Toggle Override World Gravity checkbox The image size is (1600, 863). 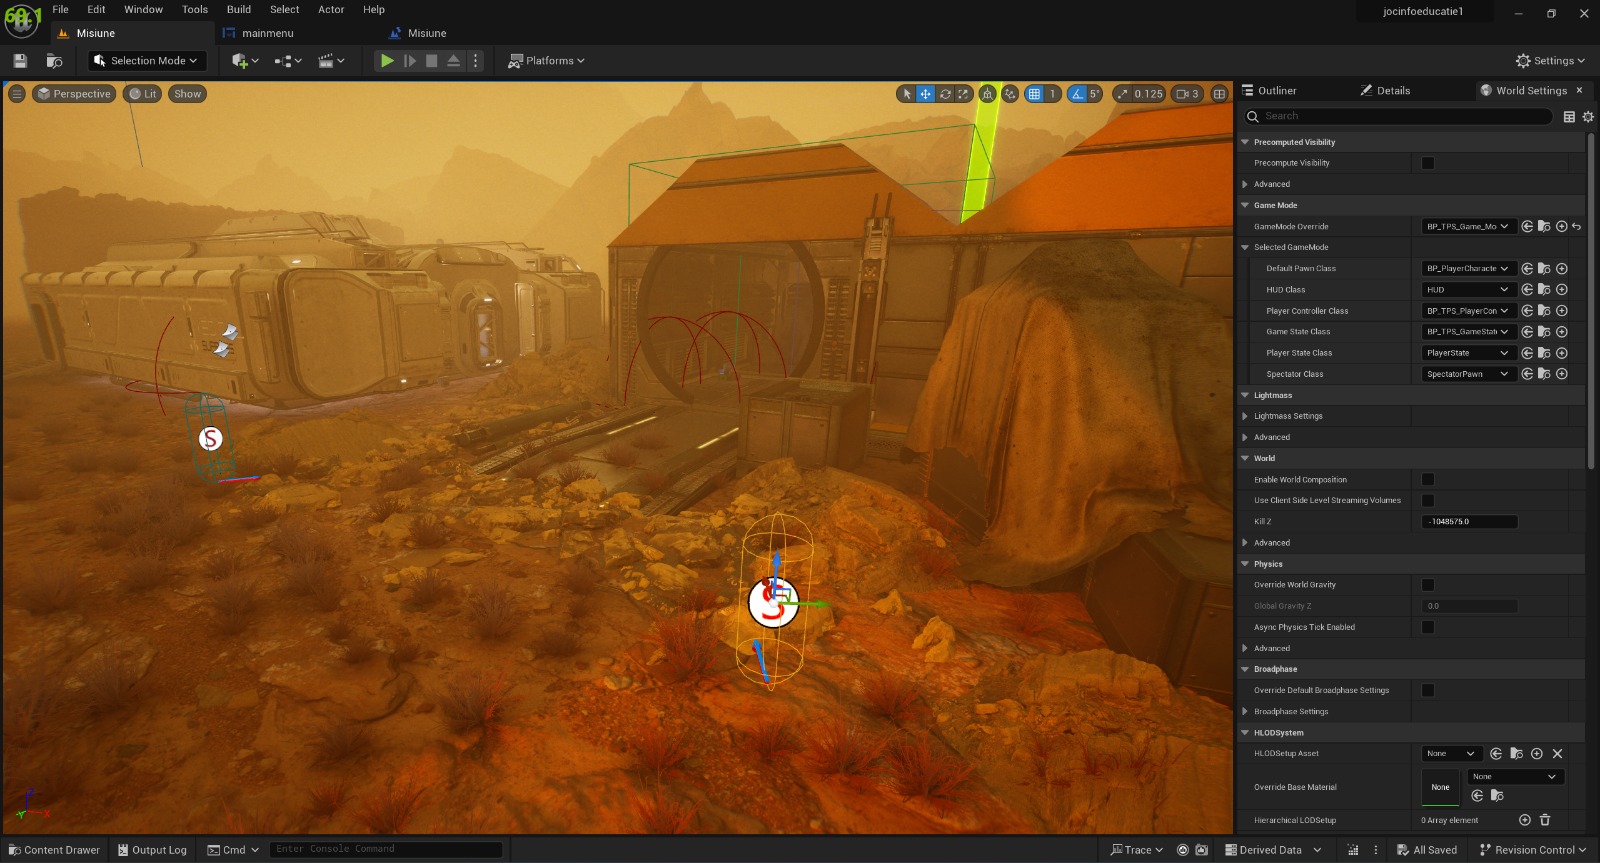(x=1428, y=585)
